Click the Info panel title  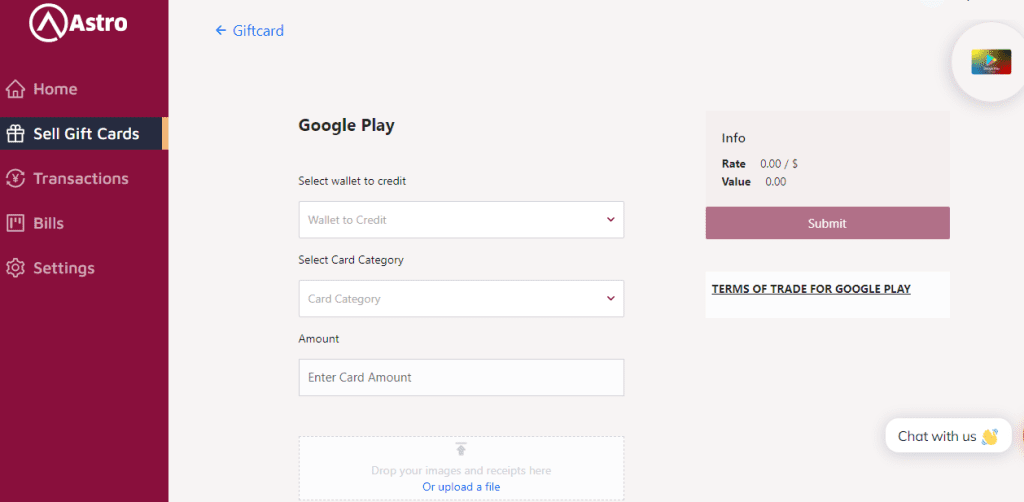pos(733,138)
